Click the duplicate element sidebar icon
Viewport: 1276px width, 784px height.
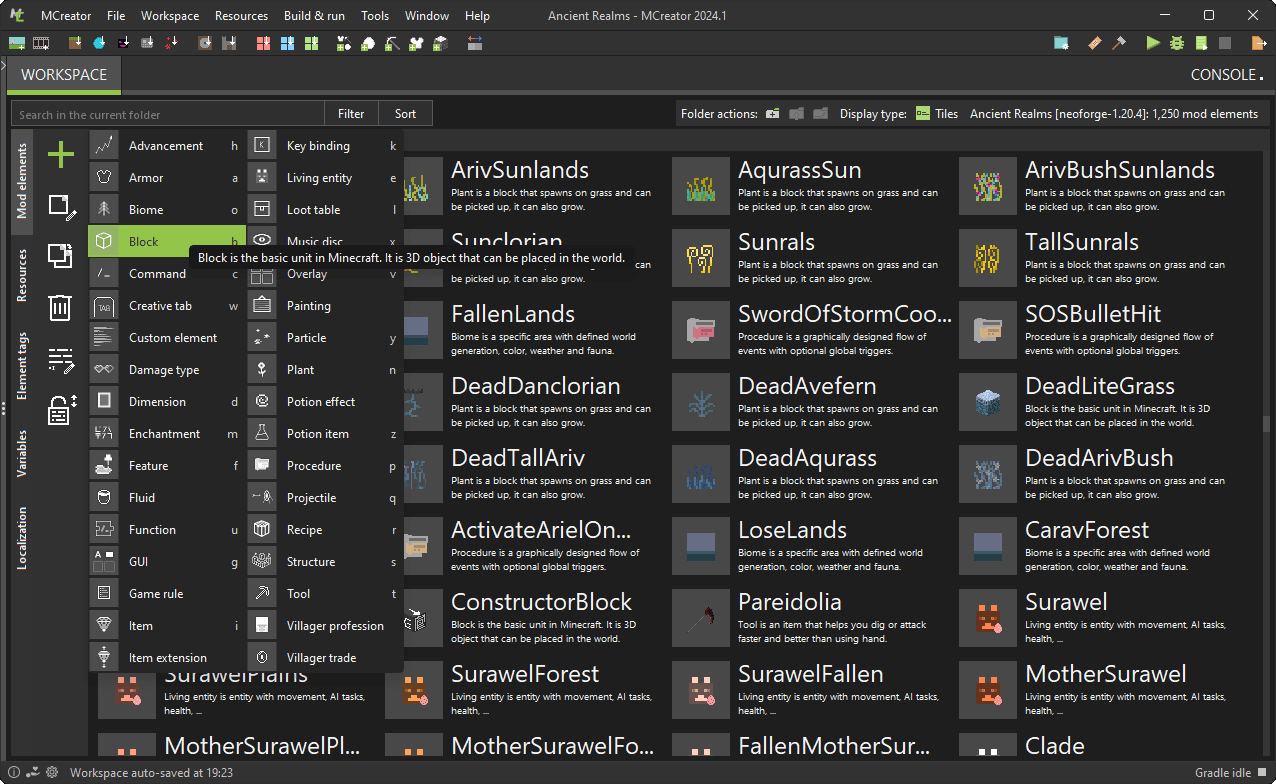pyautogui.click(x=61, y=257)
